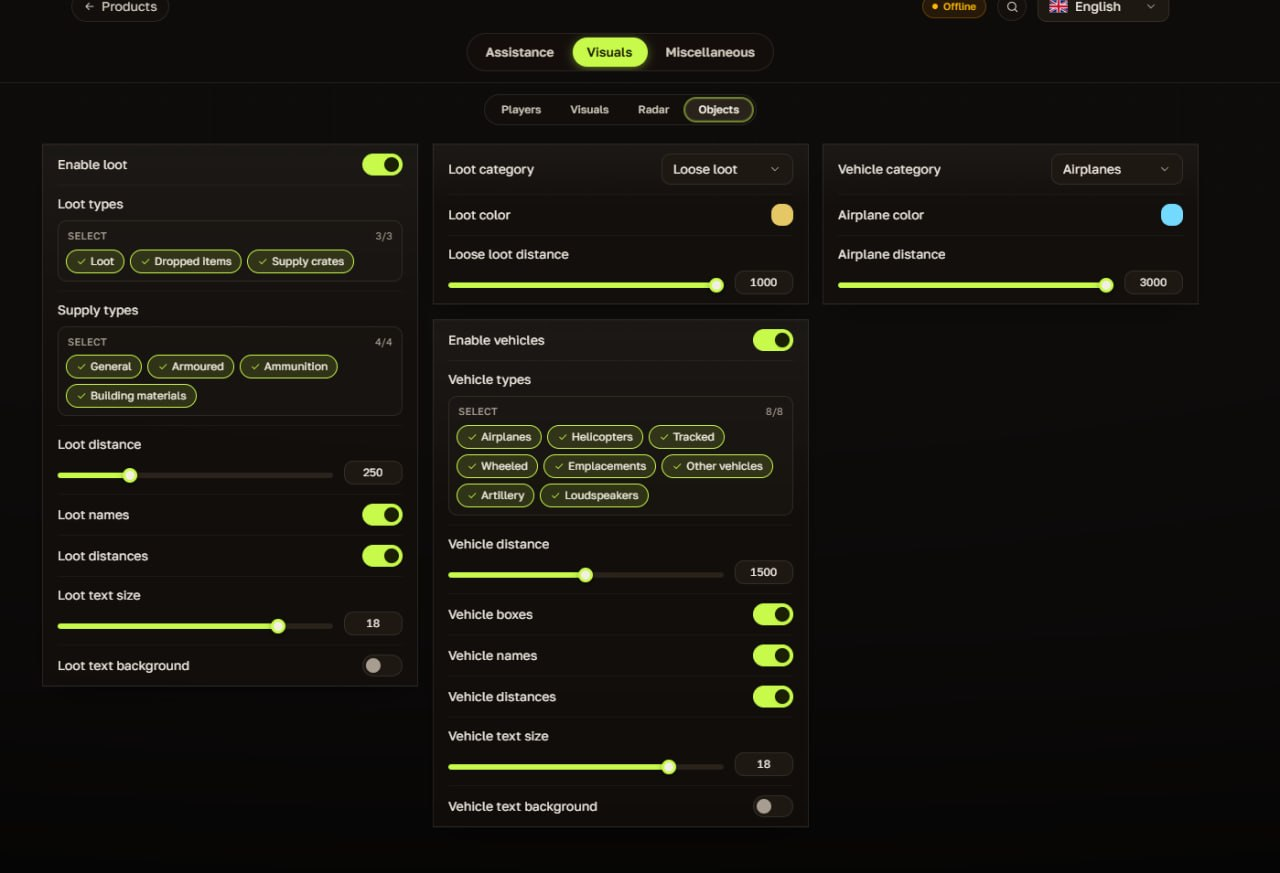Select the Objects sub-tab

coord(719,110)
